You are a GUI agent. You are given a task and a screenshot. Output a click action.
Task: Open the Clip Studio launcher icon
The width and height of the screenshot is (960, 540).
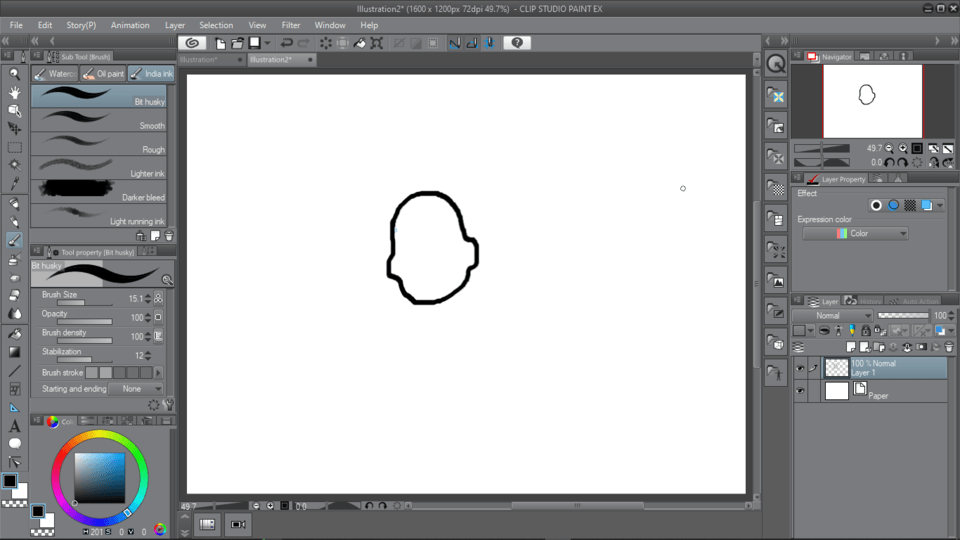coord(193,43)
